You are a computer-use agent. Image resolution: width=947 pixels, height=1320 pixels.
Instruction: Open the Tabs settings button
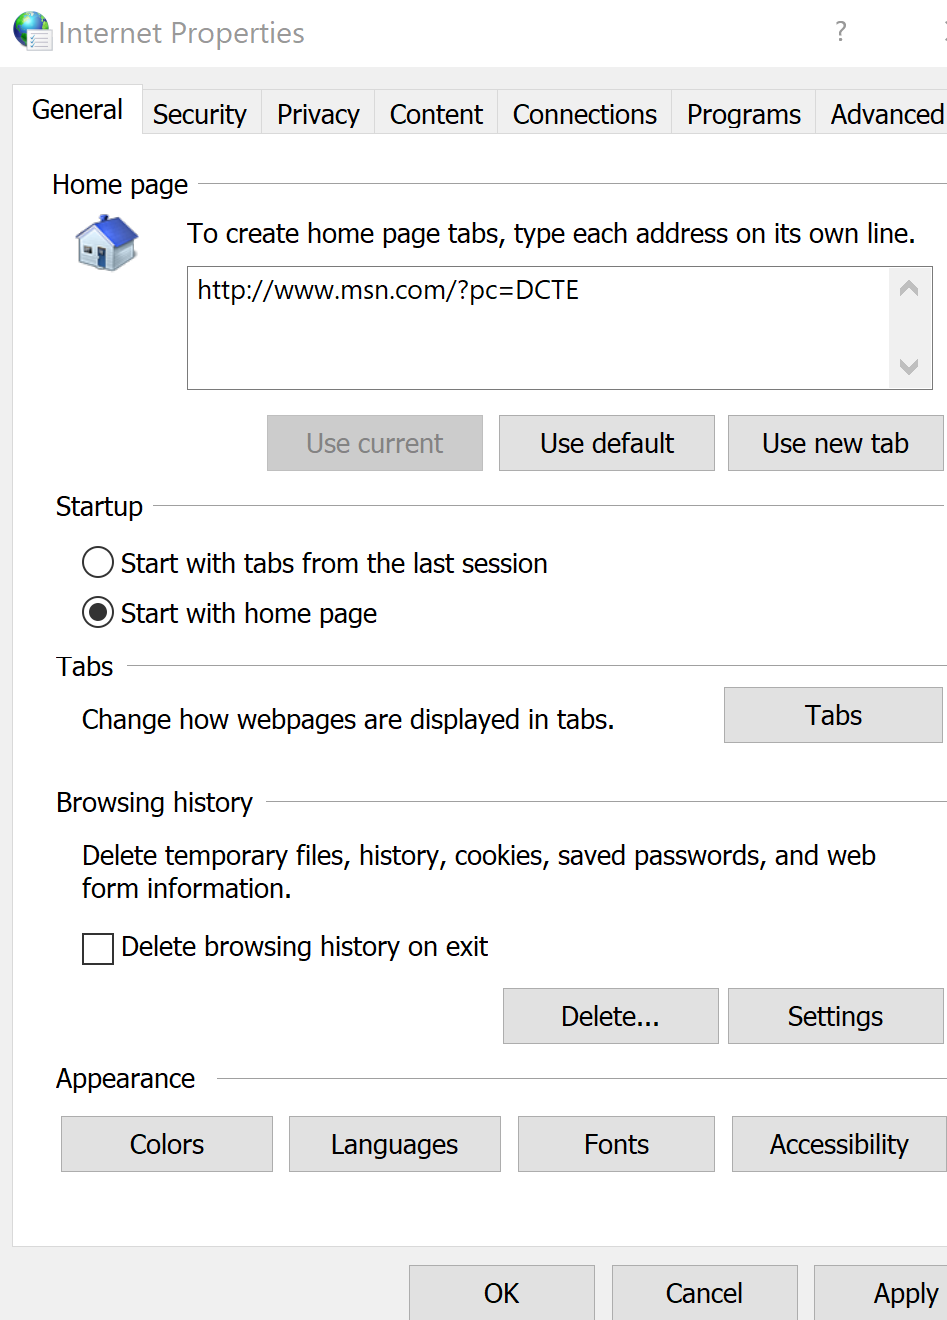click(x=833, y=715)
